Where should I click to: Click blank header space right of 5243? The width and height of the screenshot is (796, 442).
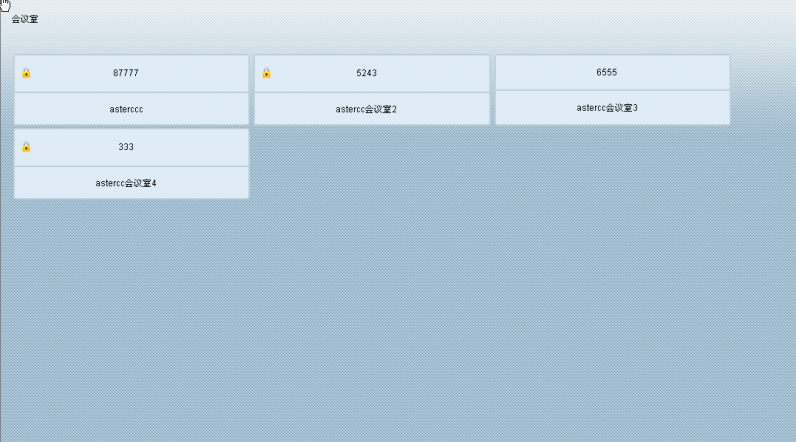(x=440, y=73)
